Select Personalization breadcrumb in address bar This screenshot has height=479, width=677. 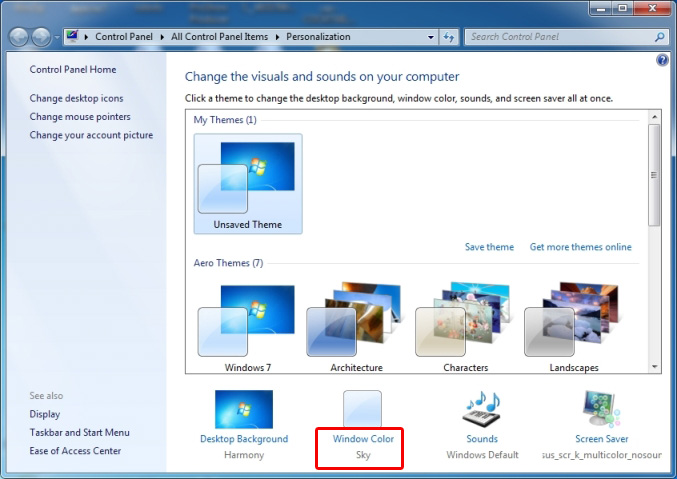318,37
